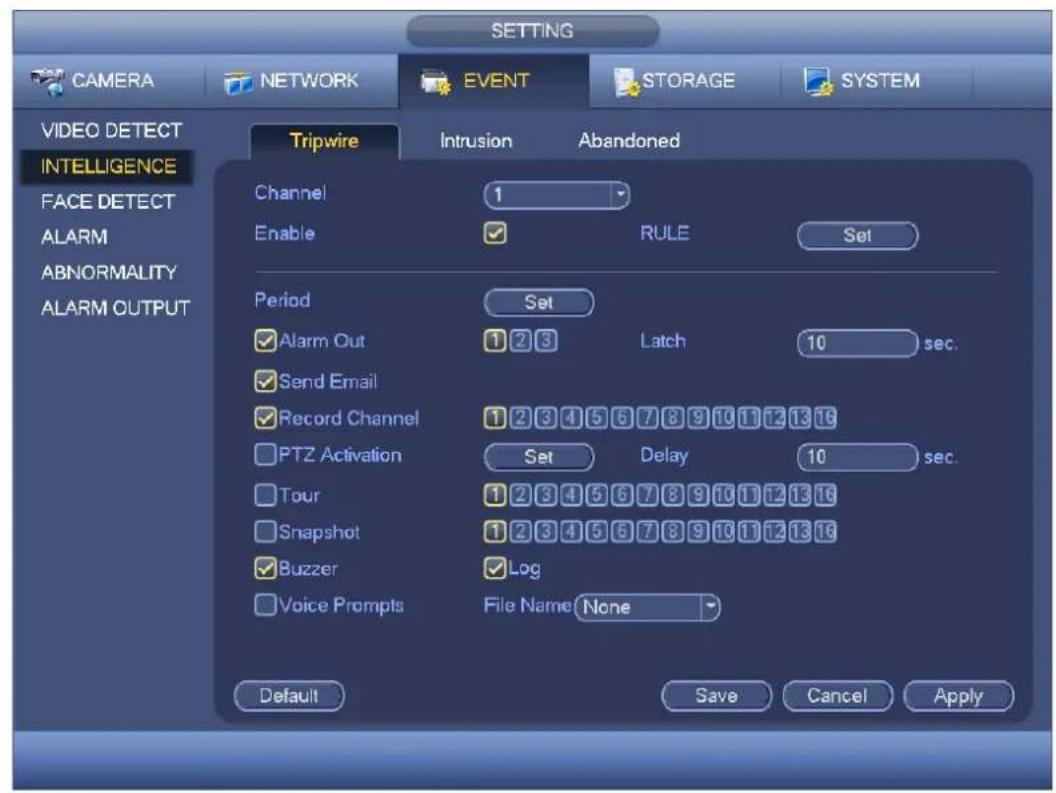The height and width of the screenshot is (793, 1056).
Task: Enable the Voice Prompts checkbox
Action: 265,604
